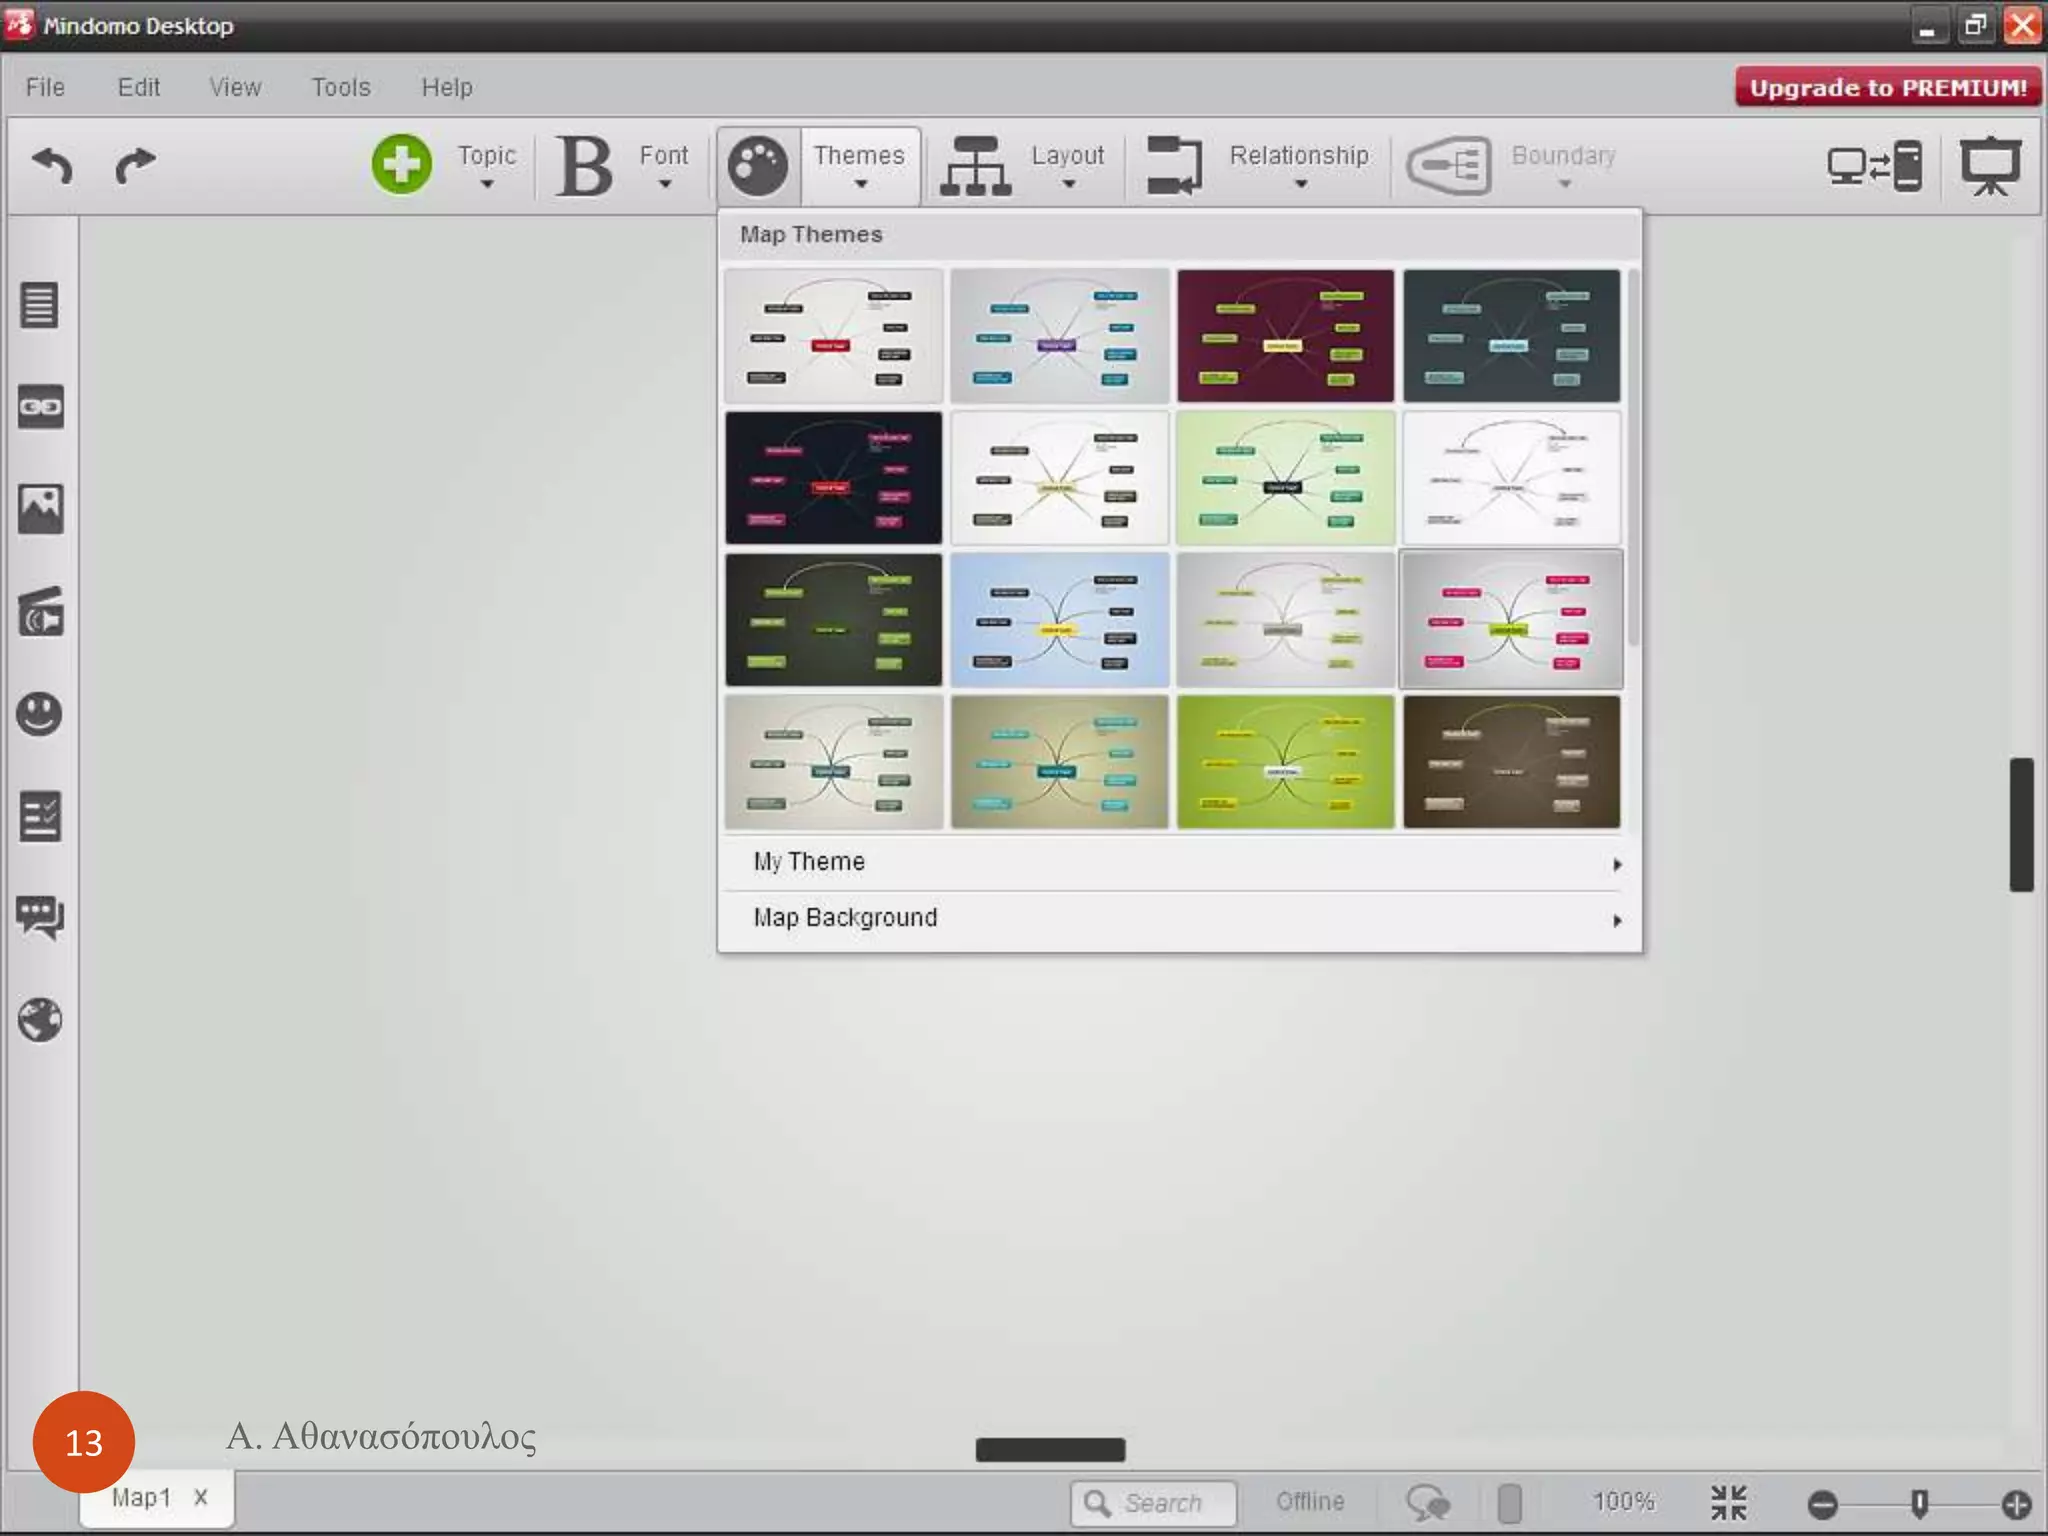2048x1536 pixels.
Task: Open the Hyperlink panel icon in sidebar
Action: coord(40,407)
